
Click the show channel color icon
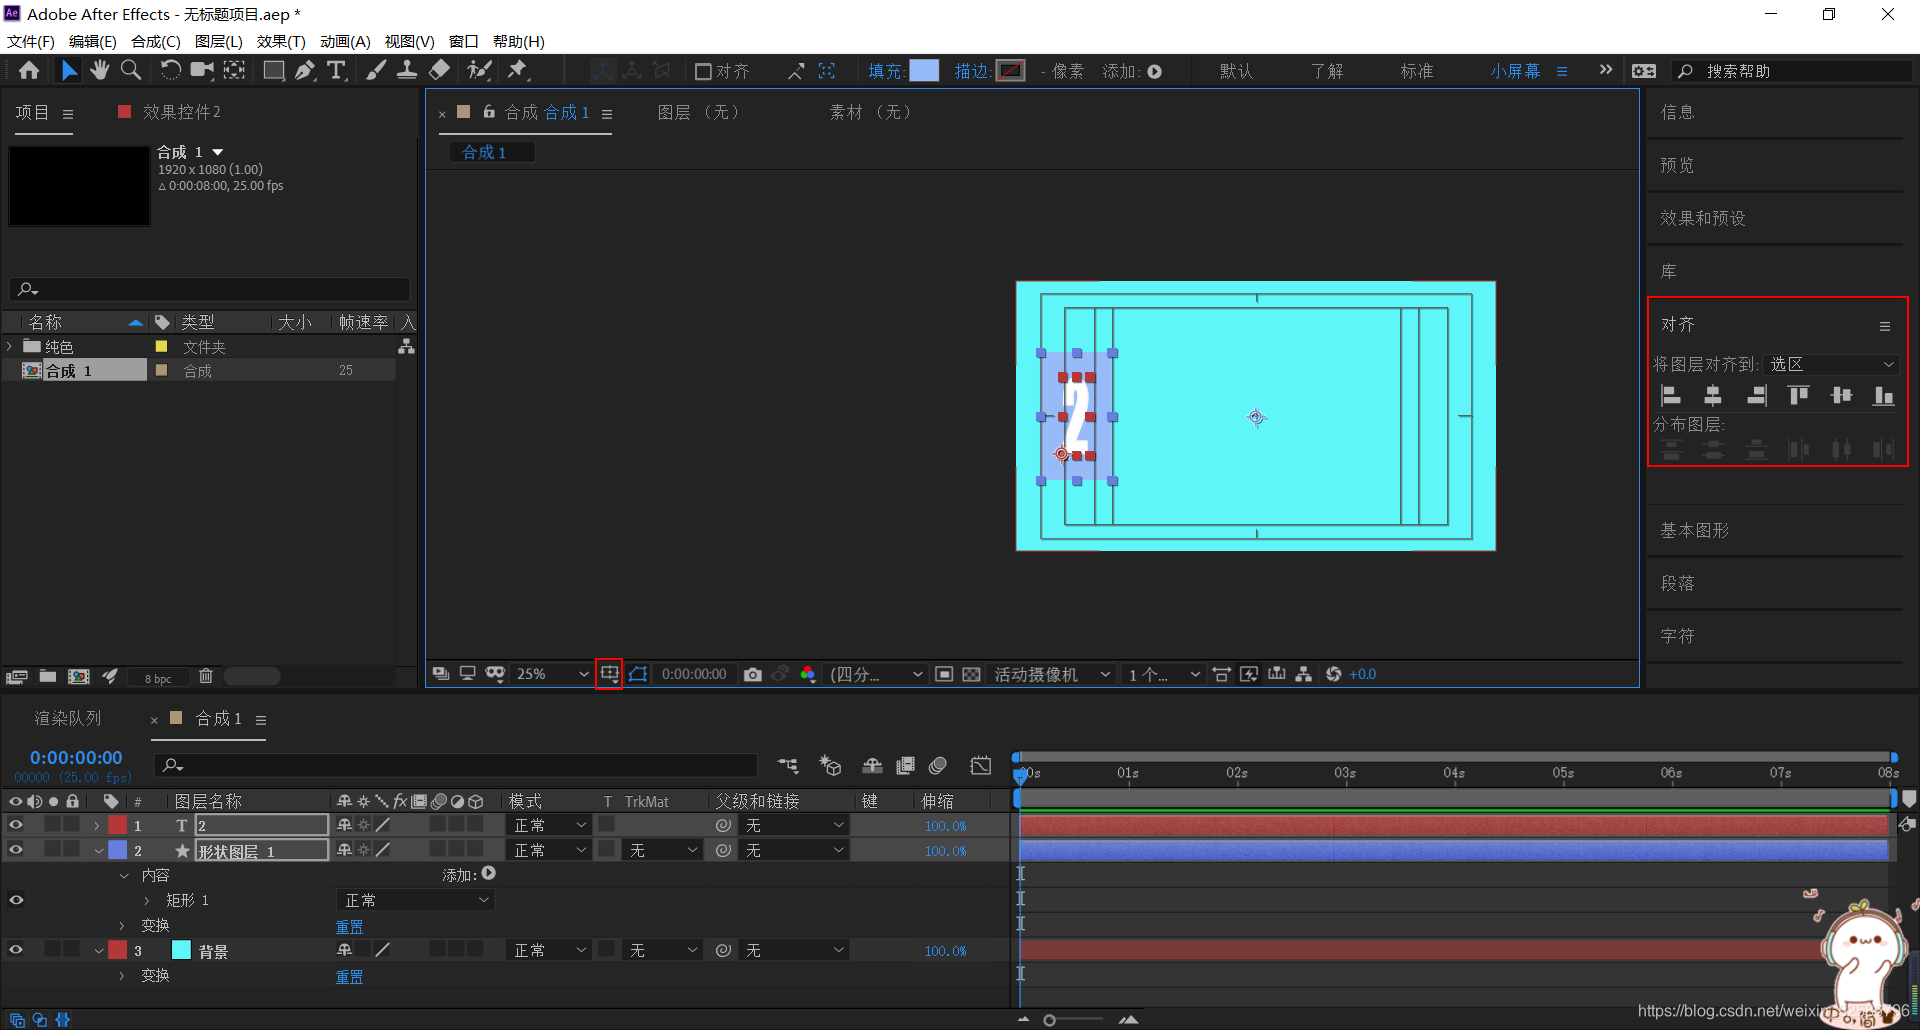pos(808,674)
